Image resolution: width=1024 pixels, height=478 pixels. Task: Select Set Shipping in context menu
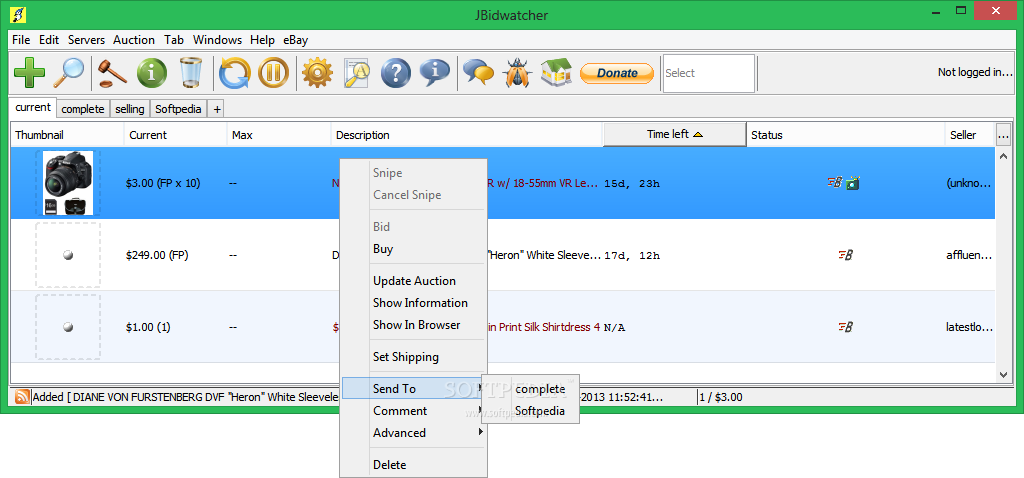point(414,357)
